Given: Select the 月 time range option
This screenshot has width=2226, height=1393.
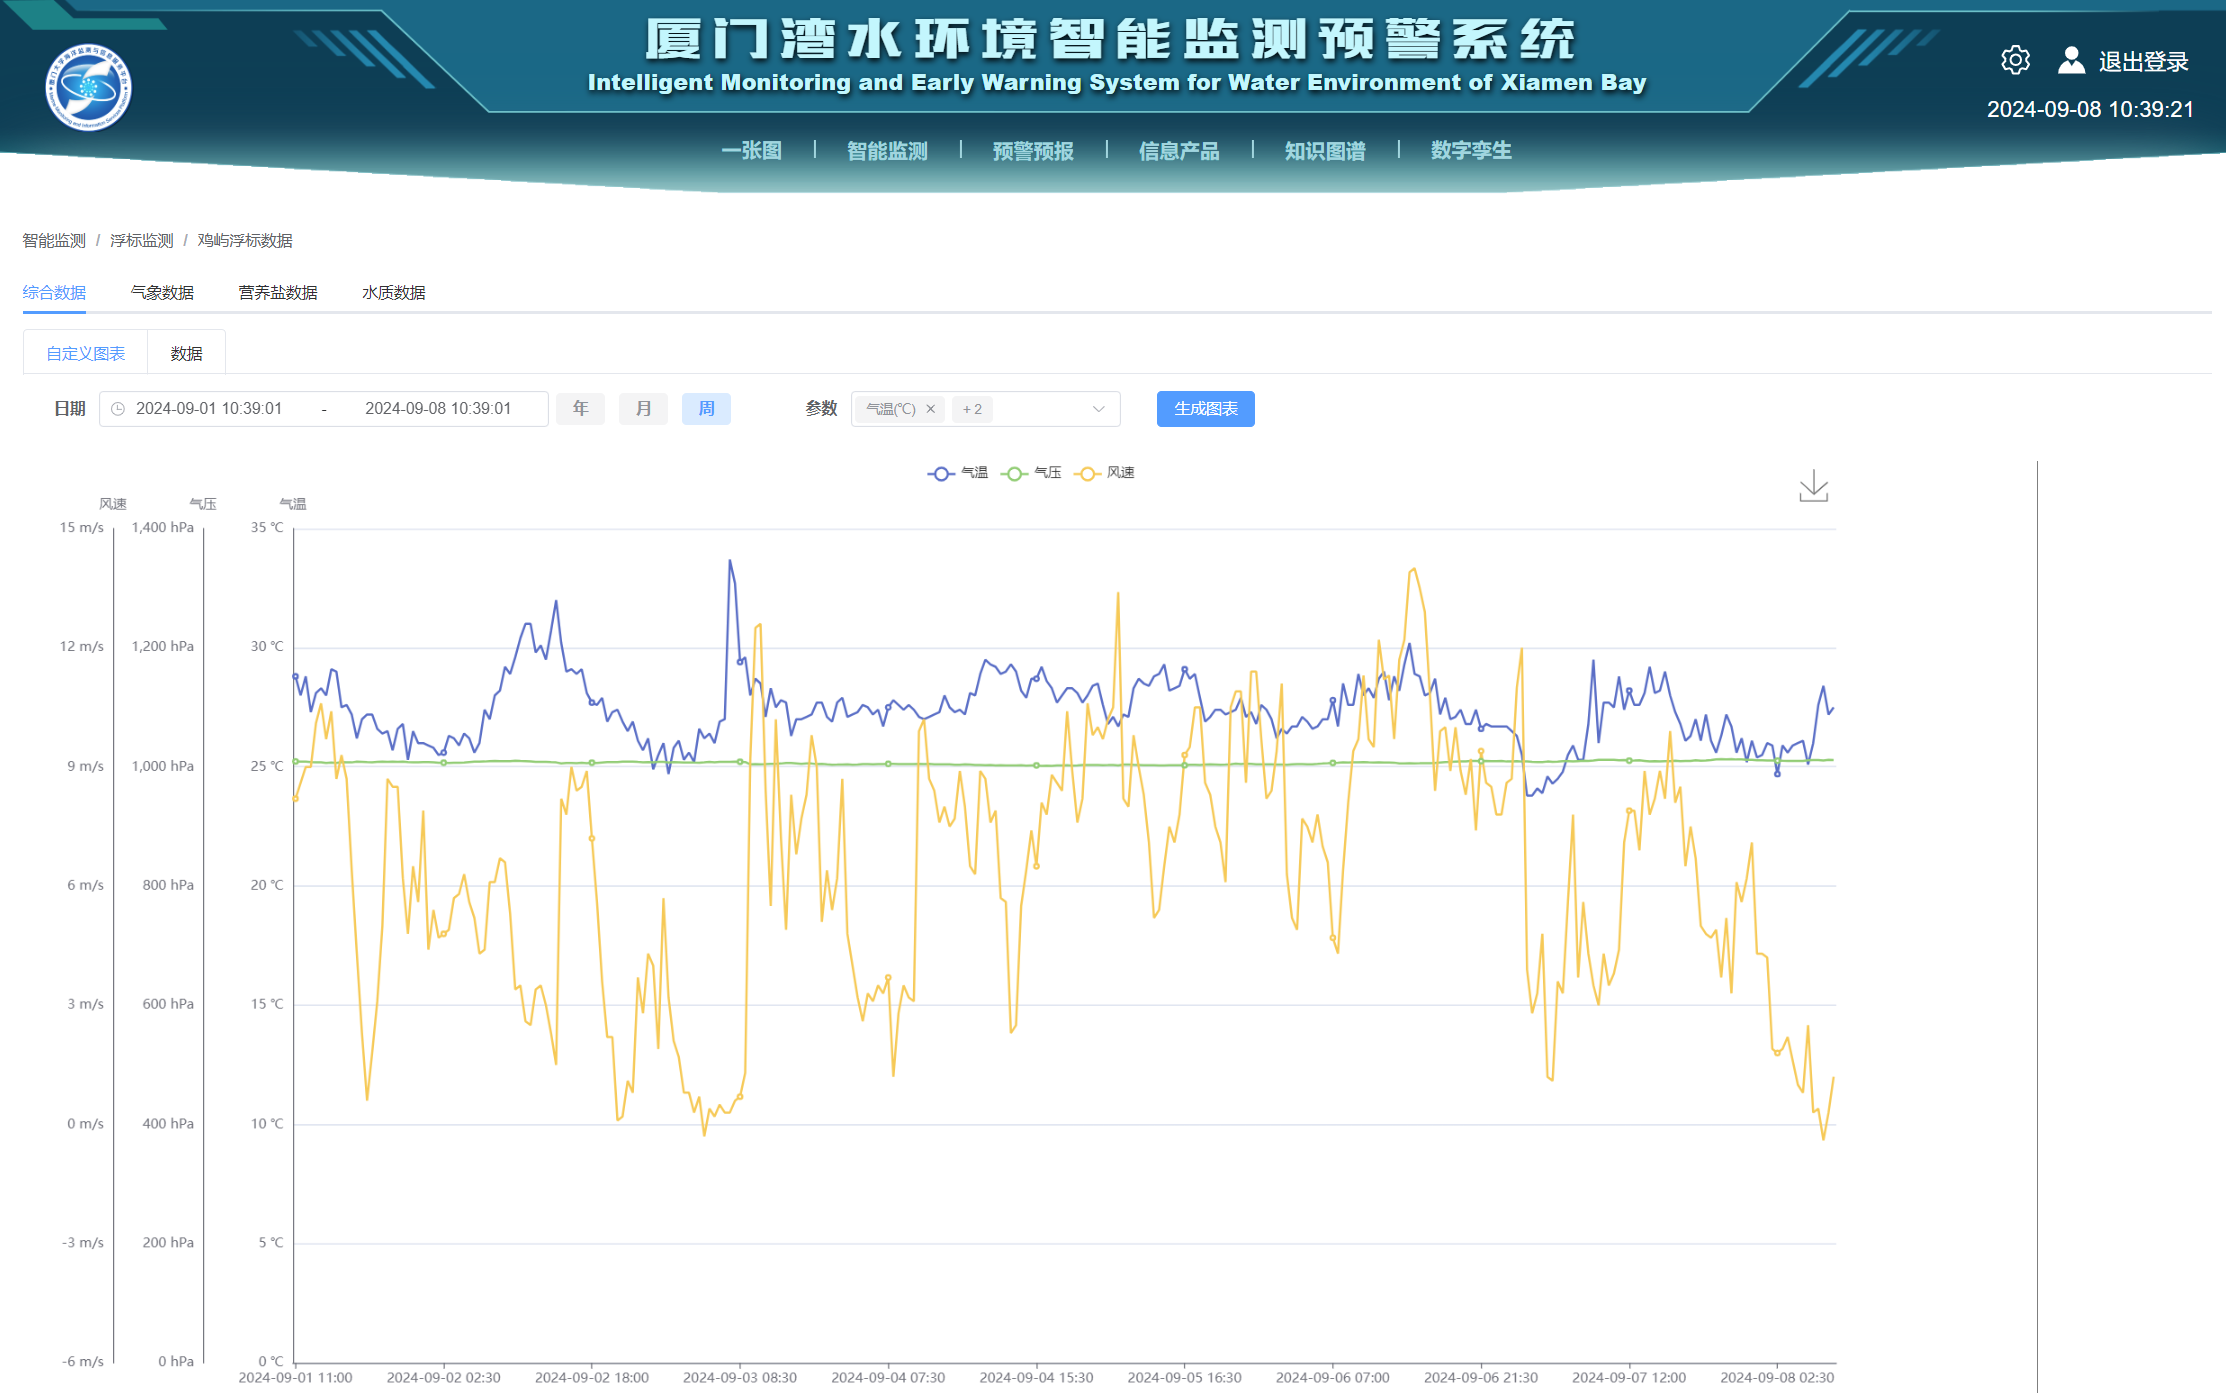Looking at the screenshot, I should 643,409.
